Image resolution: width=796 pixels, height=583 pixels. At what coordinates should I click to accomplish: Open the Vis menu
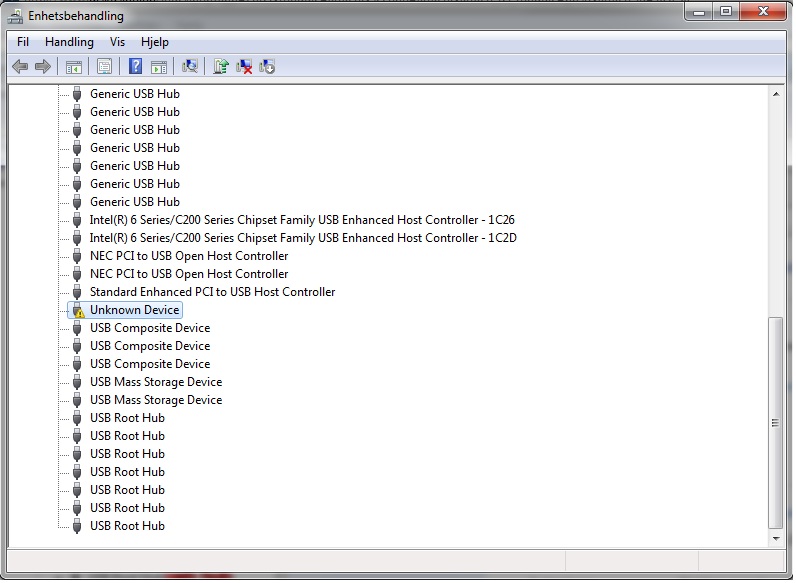point(117,42)
